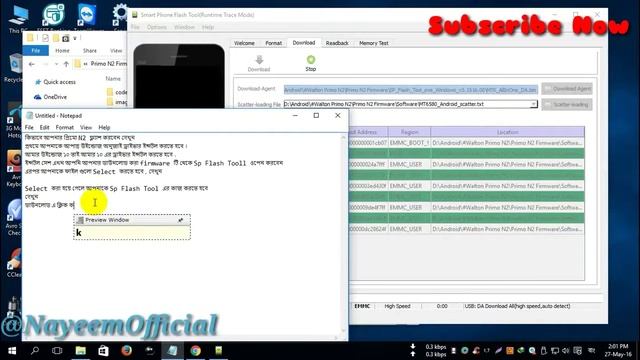Select the Download tab in Flash Tool
Viewport: 640px width, 360px height.
point(304,42)
